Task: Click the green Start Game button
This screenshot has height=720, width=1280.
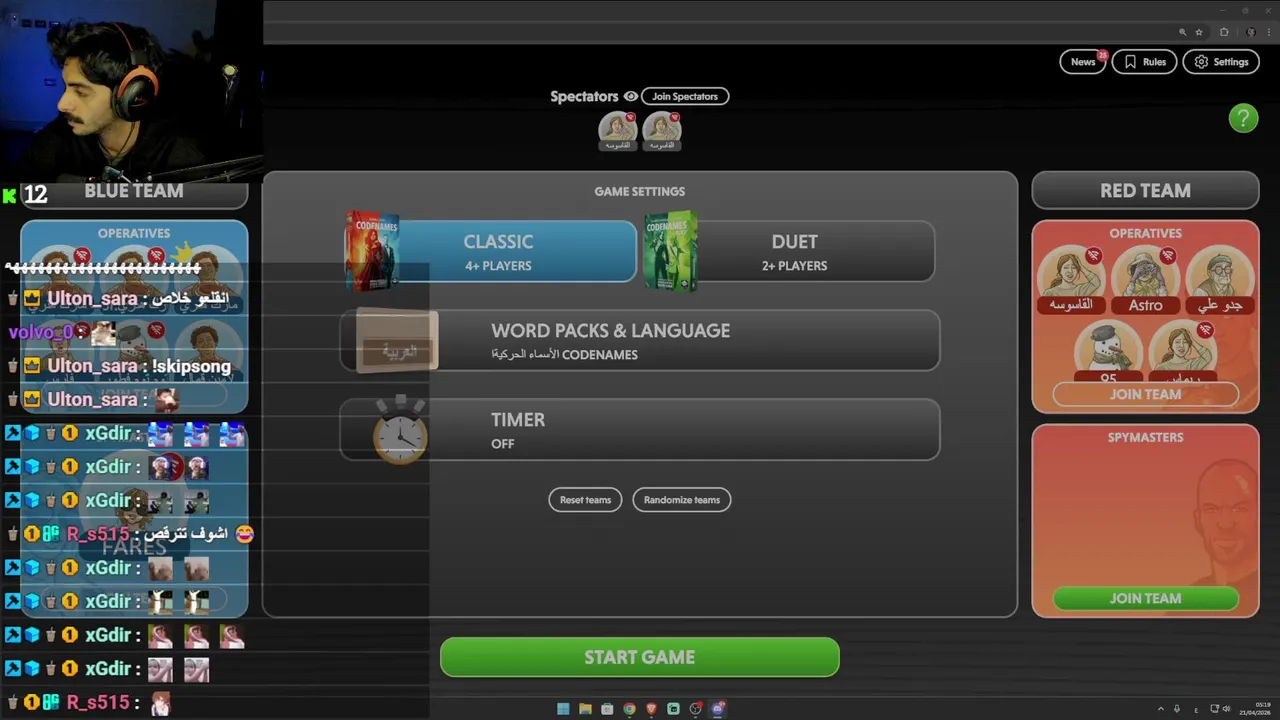Action: (640, 657)
